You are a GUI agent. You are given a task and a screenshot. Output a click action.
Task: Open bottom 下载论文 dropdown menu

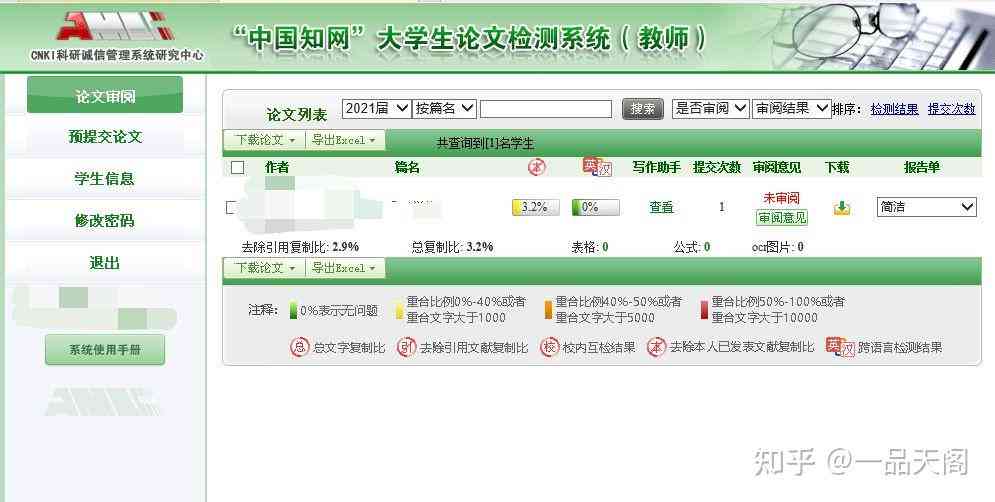(265, 268)
